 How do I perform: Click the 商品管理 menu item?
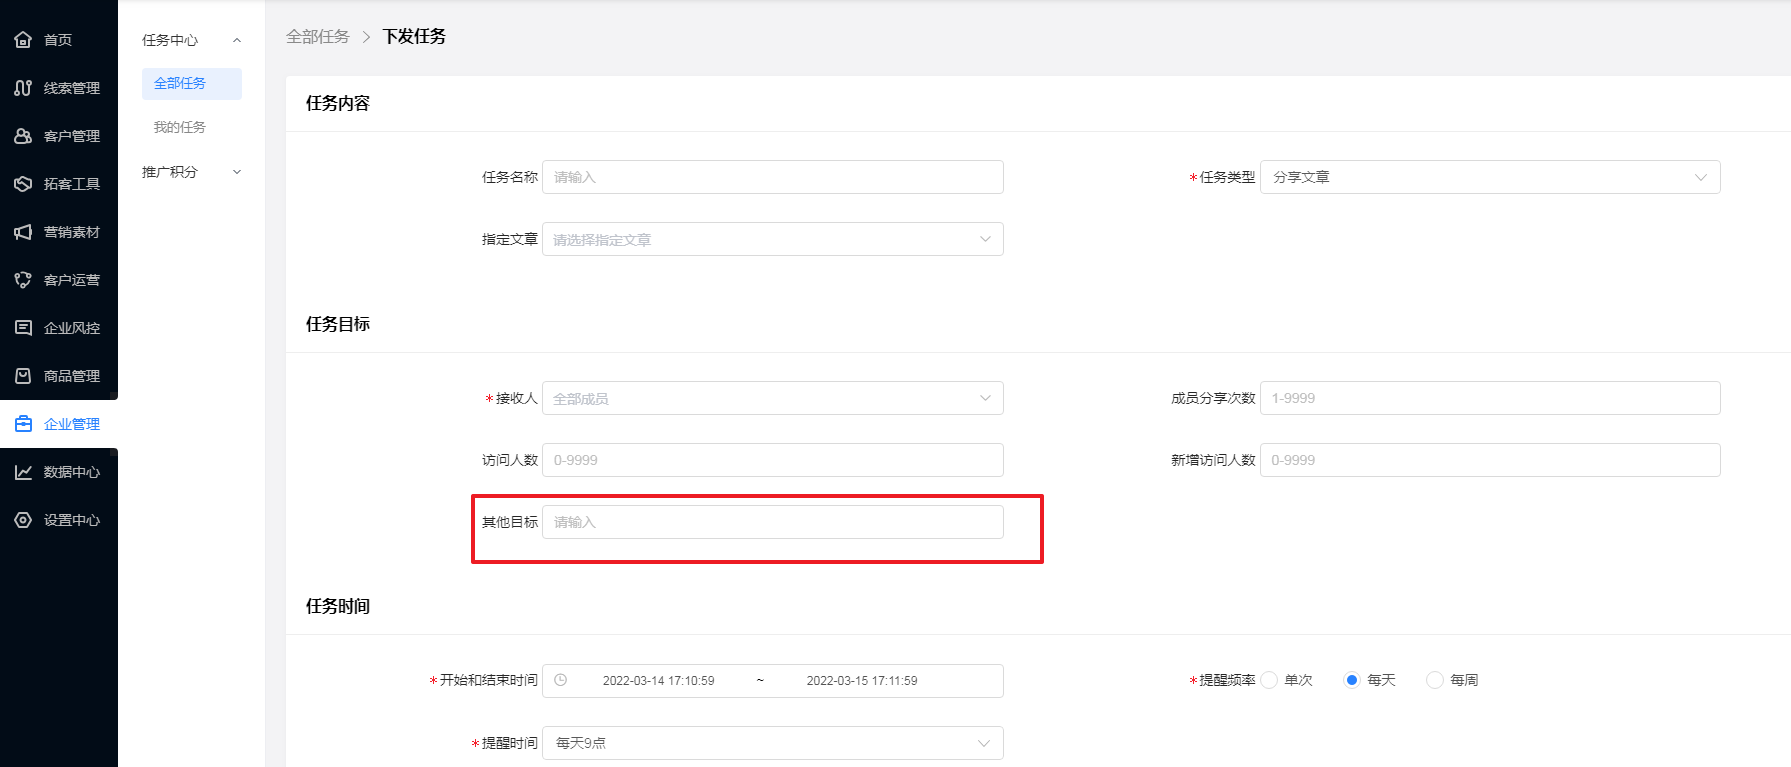pos(59,376)
